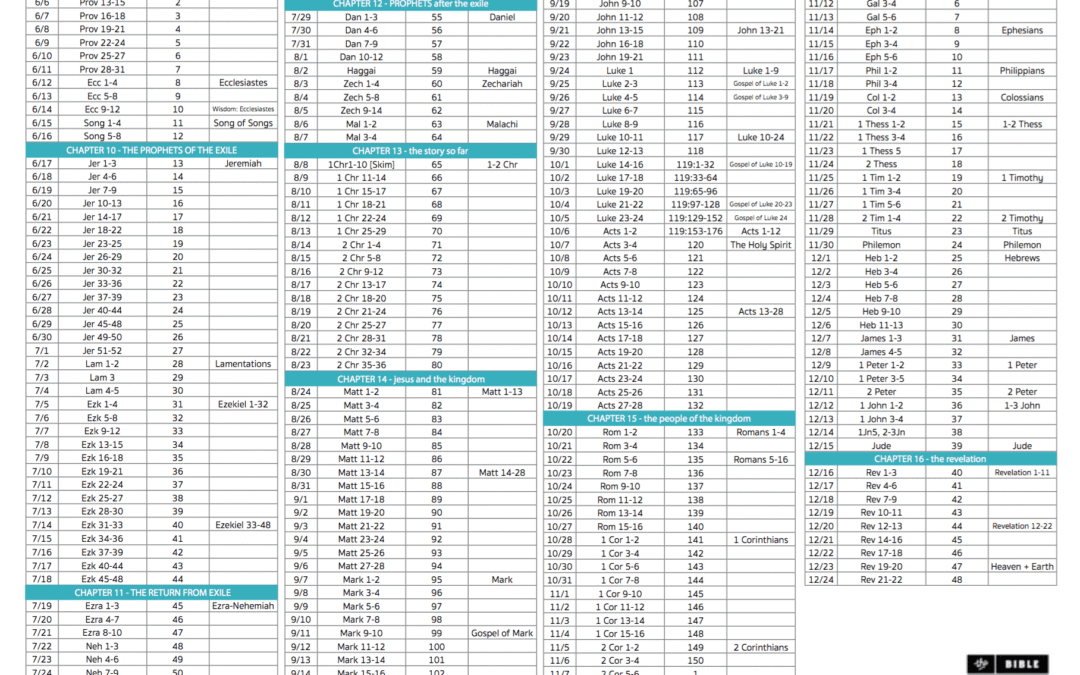Click the BibleProject logo in the corner
1080x675 pixels.
tap(1008, 664)
